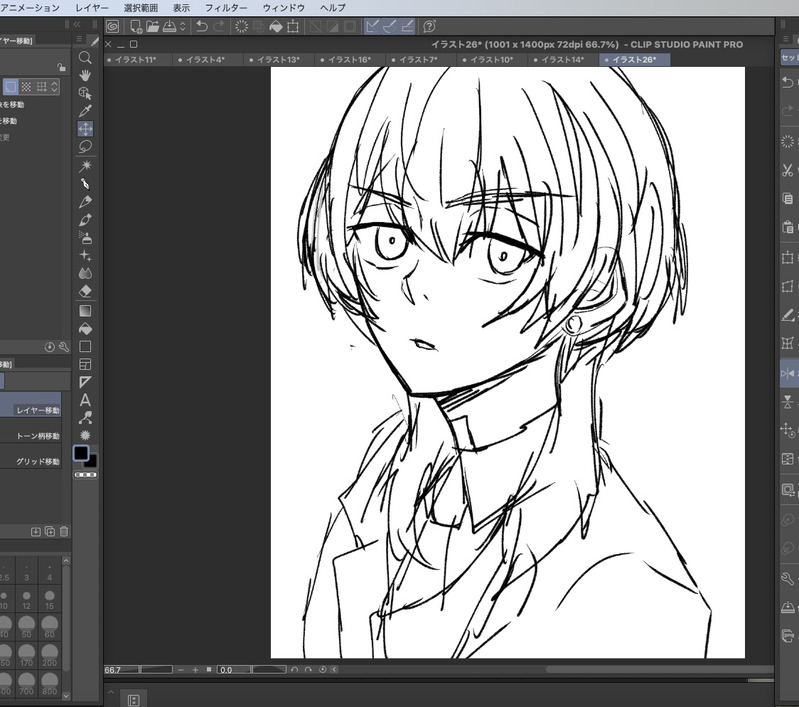This screenshot has width=799, height=707.
Task: Click the Scale/Rotate transform icon
Action: [293, 26]
